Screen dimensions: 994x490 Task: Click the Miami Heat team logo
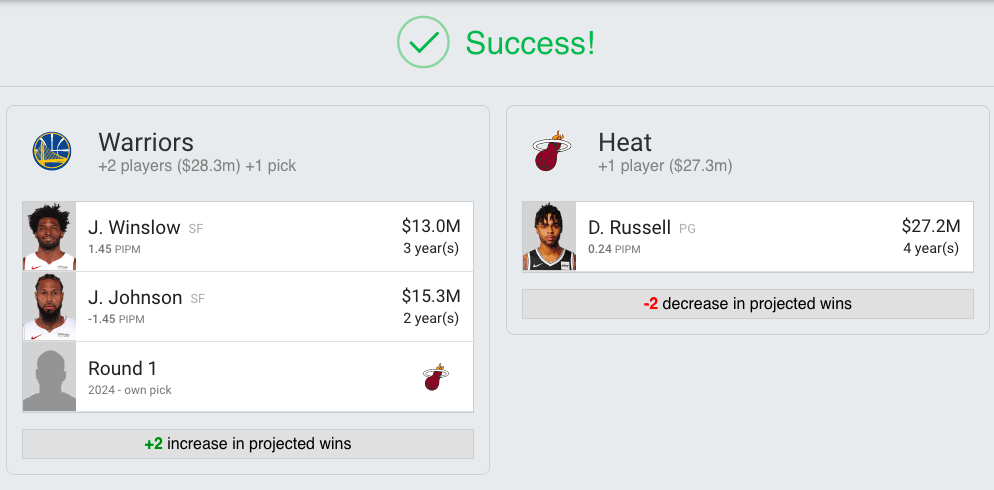click(551, 152)
